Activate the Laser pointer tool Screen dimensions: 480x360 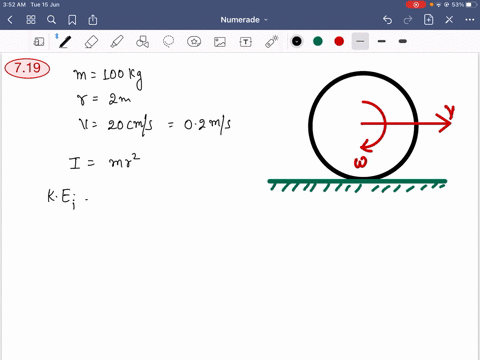(x=272, y=42)
